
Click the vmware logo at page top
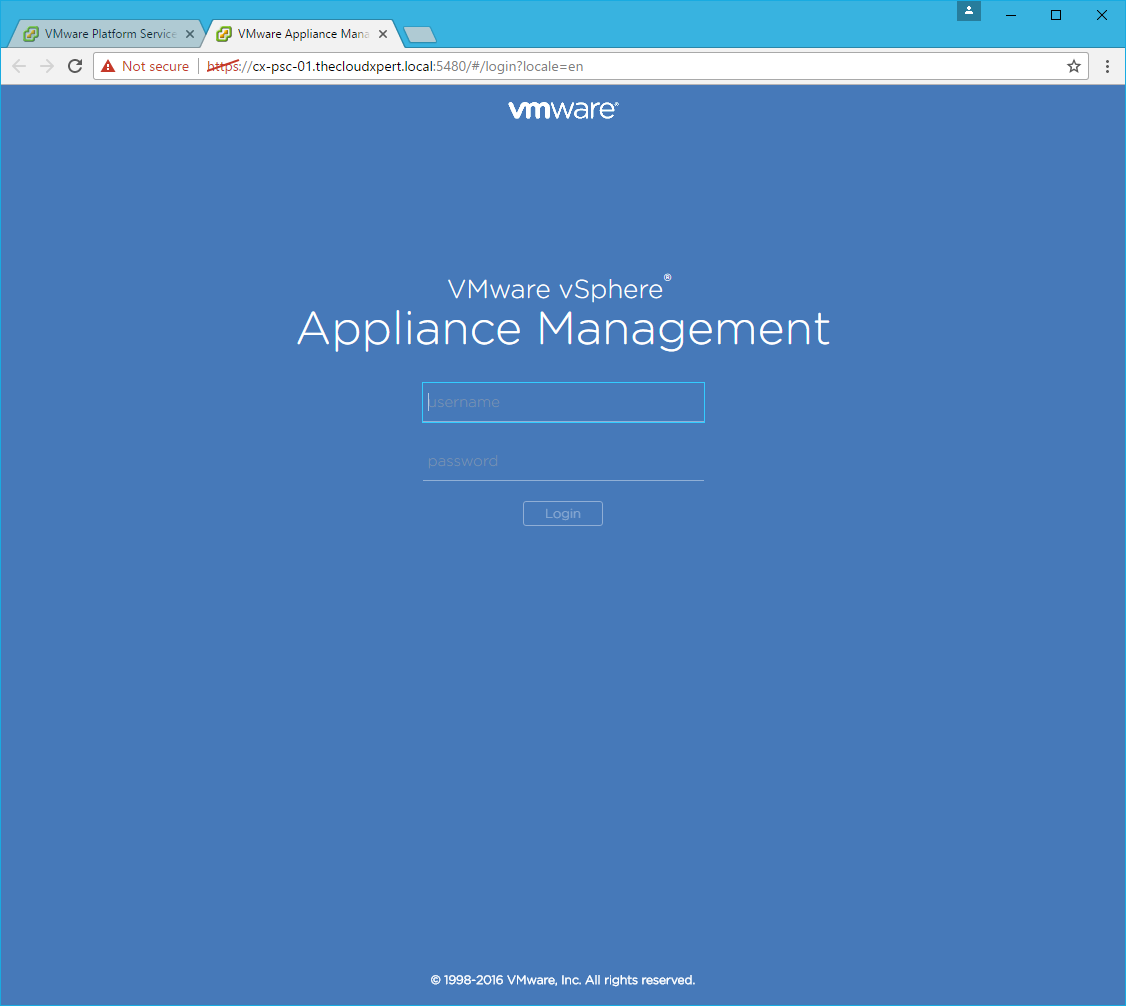[563, 110]
